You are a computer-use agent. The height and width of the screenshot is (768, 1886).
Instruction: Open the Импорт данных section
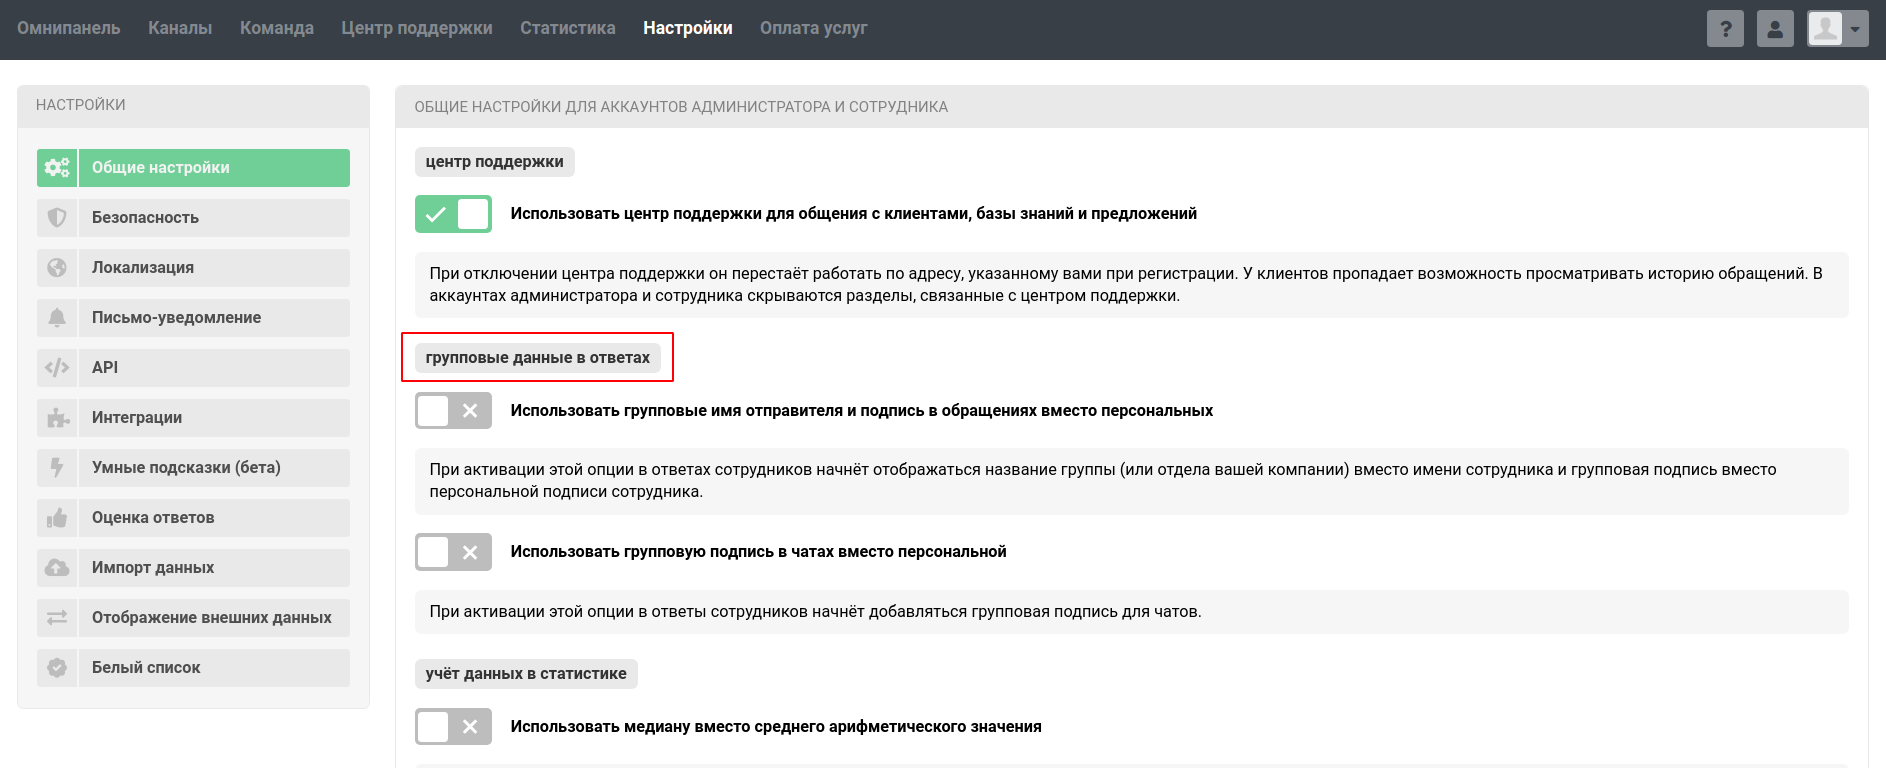click(x=193, y=568)
